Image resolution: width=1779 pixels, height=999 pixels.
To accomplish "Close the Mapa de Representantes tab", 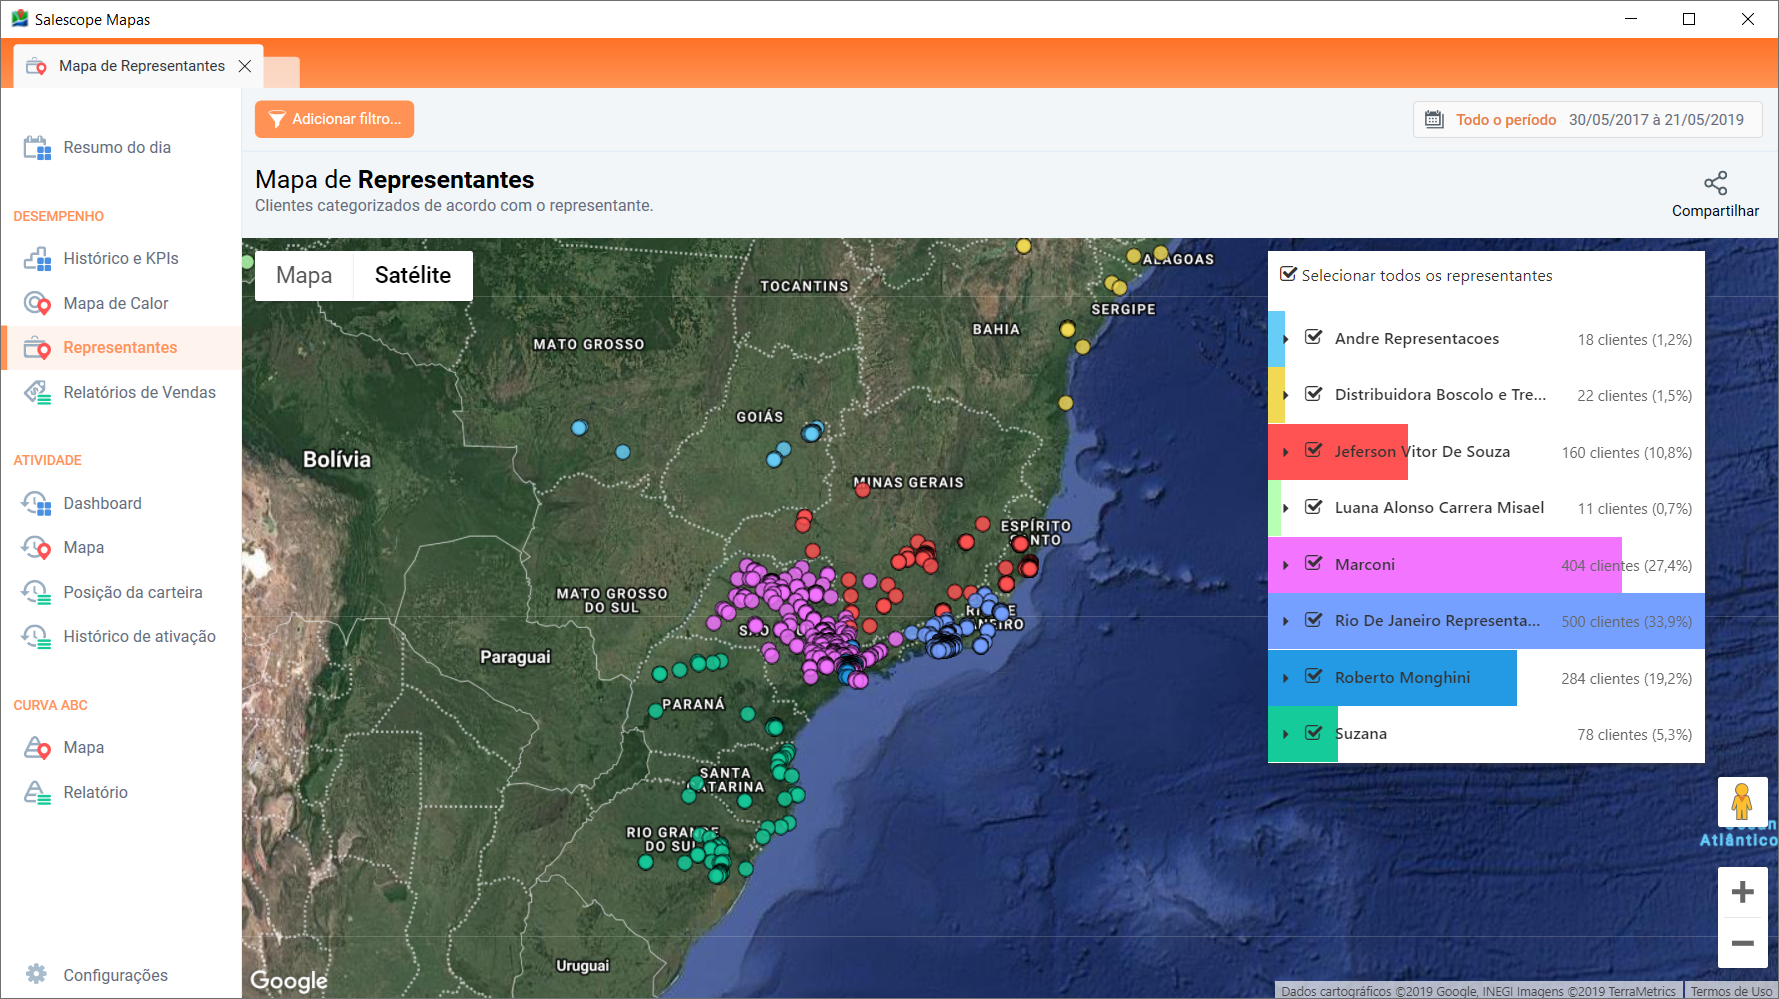I will (245, 66).
